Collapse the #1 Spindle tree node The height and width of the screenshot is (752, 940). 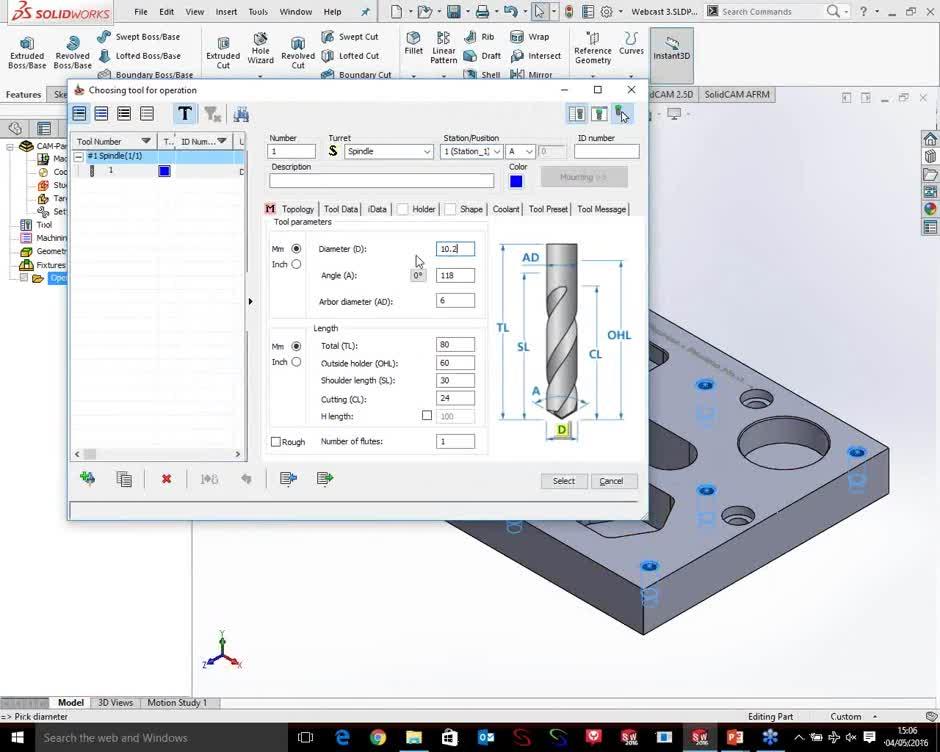click(79, 156)
